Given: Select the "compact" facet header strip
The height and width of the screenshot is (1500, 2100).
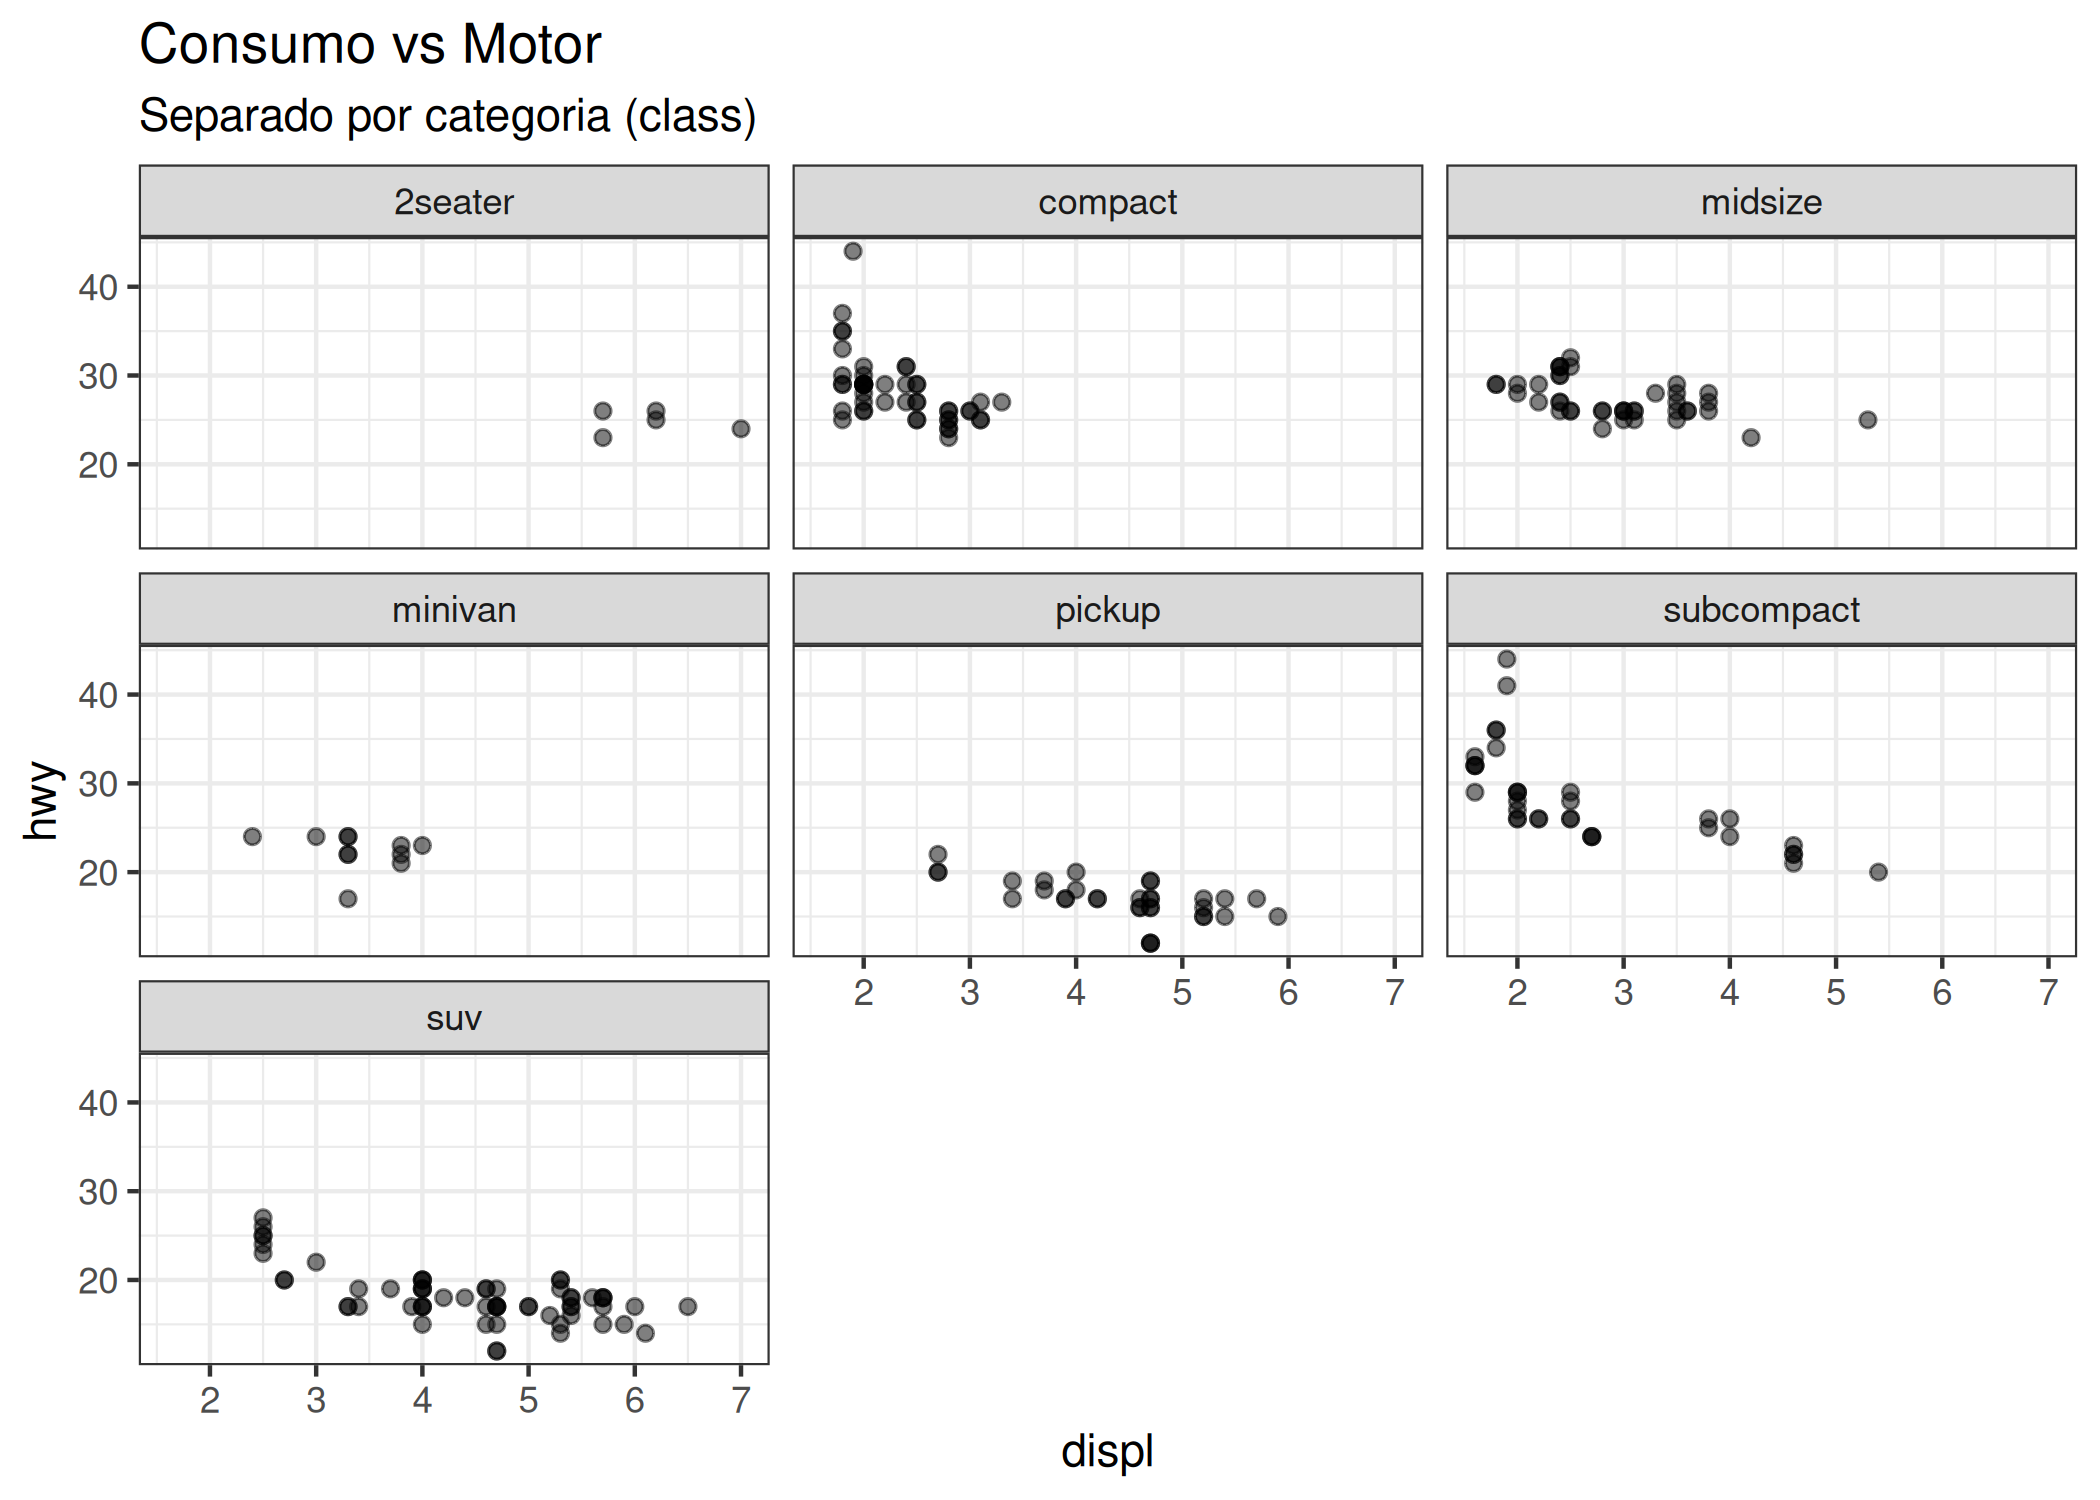Looking at the screenshot, I should click(1107, 202).
